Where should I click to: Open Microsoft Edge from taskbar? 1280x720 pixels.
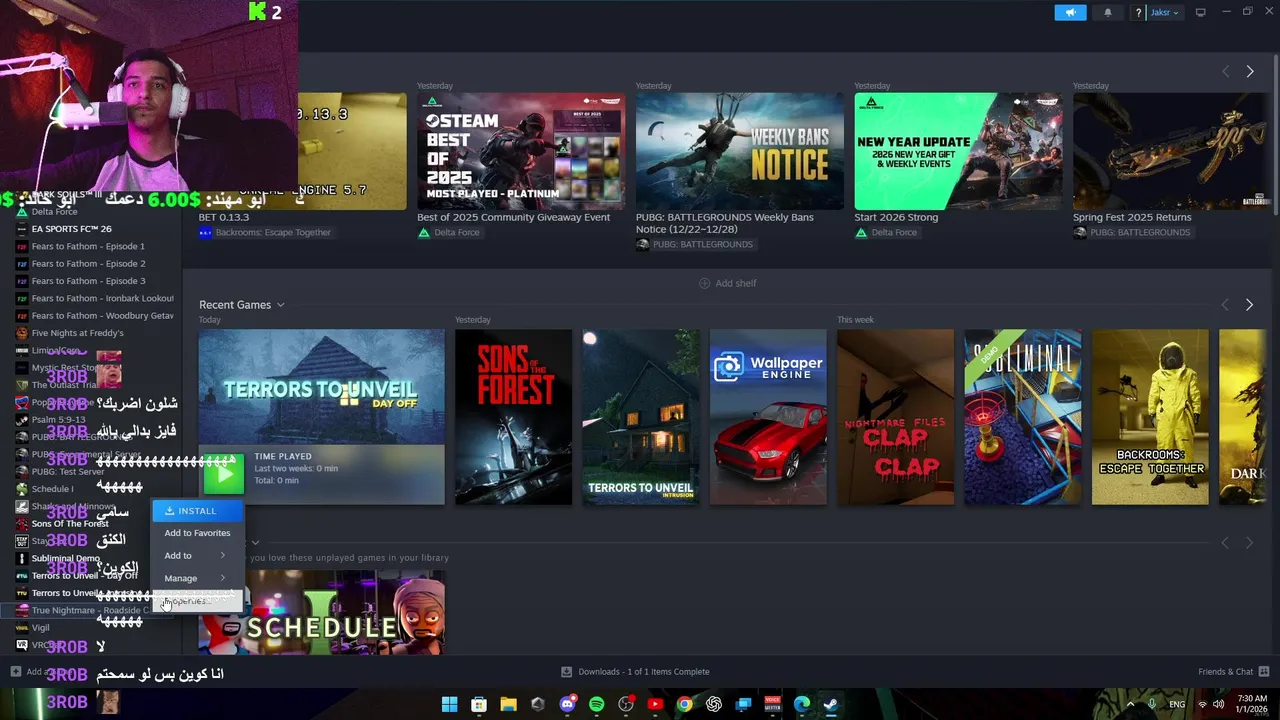pyautogui.click(x=801, y=704)
